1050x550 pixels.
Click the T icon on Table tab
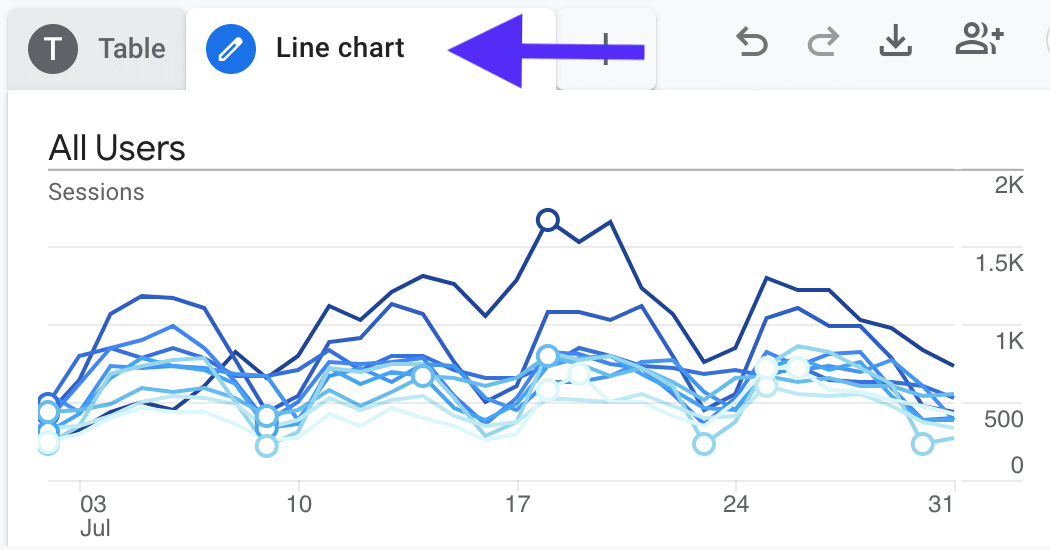53,48
